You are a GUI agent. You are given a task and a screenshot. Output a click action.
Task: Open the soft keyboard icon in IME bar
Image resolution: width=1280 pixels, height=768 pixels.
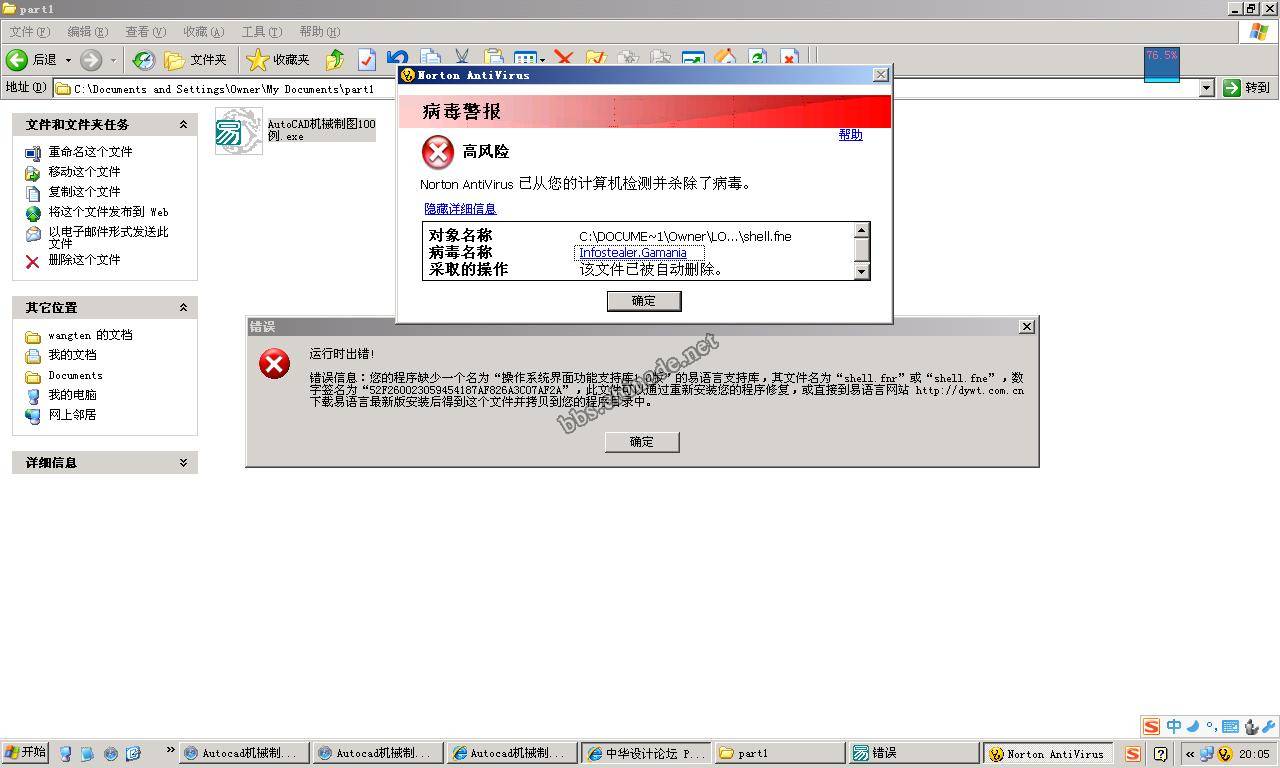(1231, 727)
